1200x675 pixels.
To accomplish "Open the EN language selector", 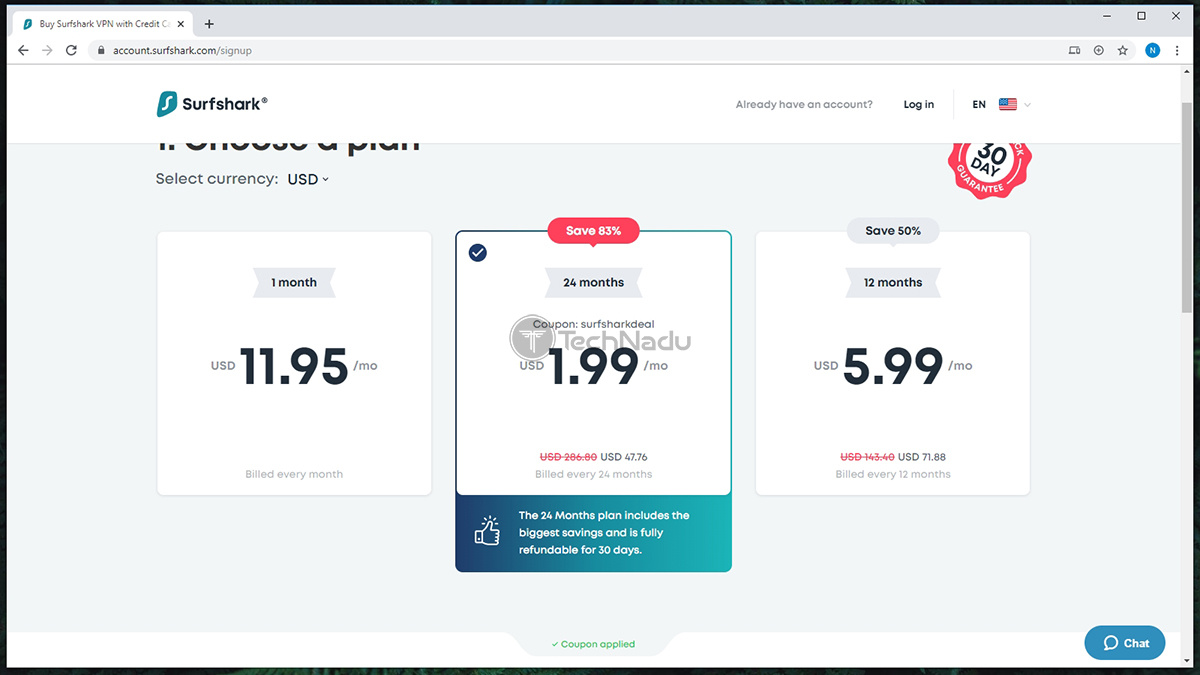I will click(x=1001, y=104).
